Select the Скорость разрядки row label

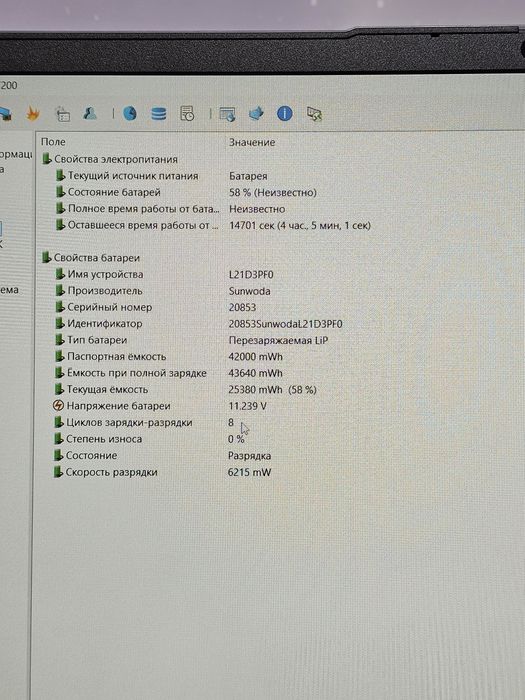[x=112, y=472]
